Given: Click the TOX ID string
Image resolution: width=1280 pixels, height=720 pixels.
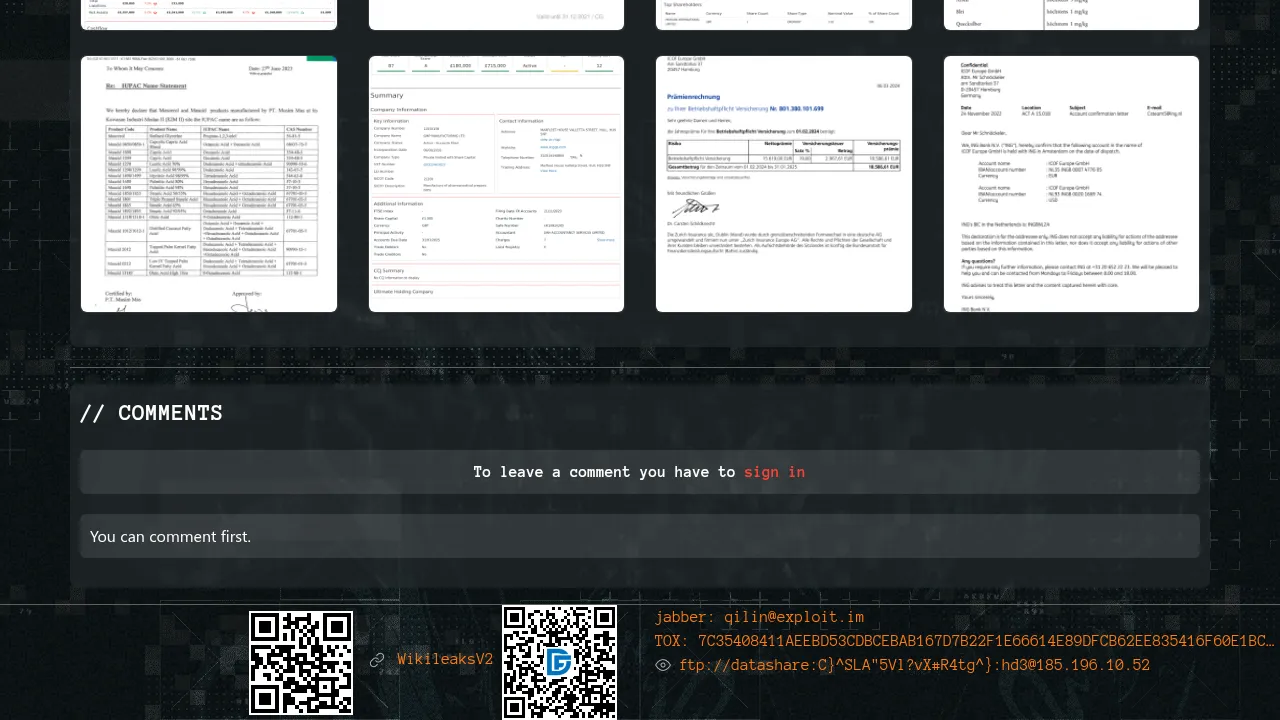Looking at the screenshot, I should click(x=965, y=641).
